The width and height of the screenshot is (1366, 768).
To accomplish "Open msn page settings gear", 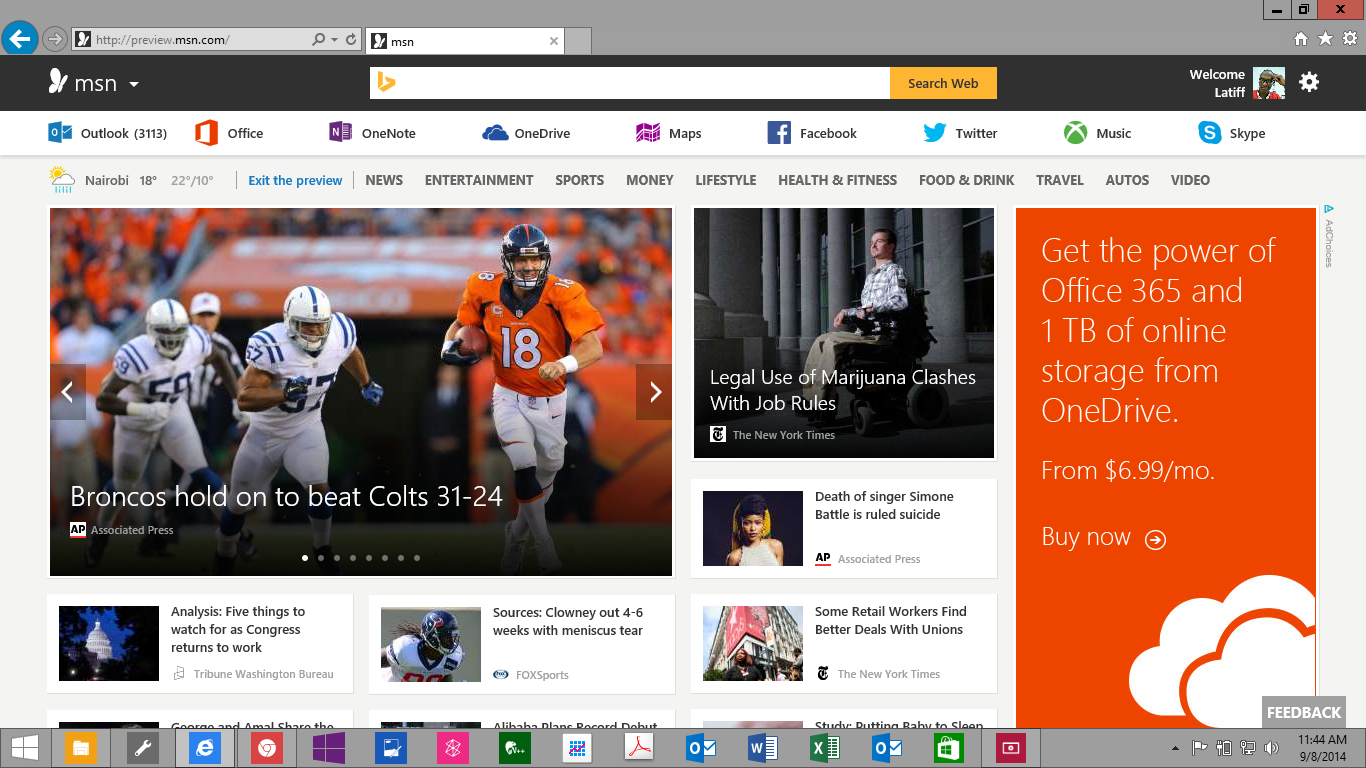I will [1309, 82].
